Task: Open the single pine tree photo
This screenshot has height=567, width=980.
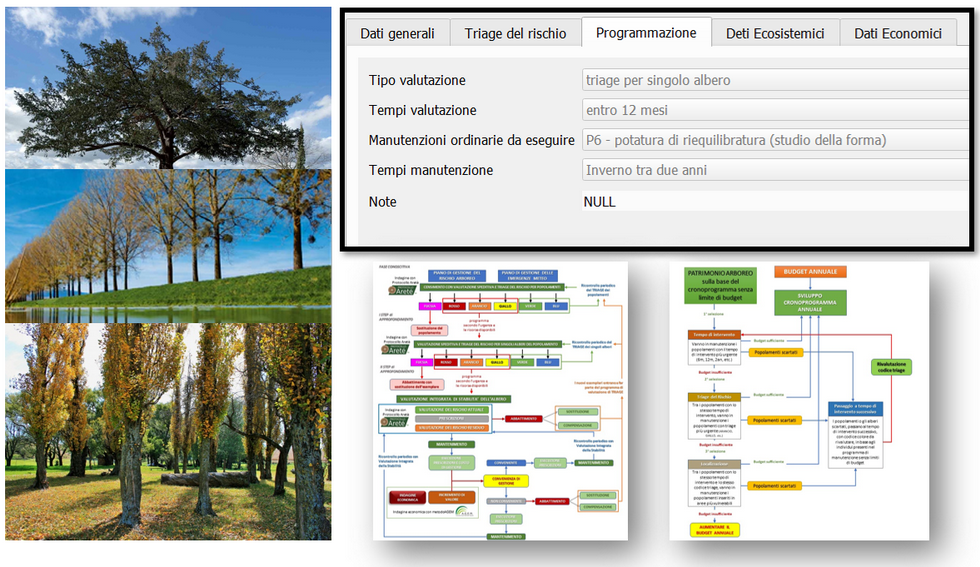Action: [168, 88]
